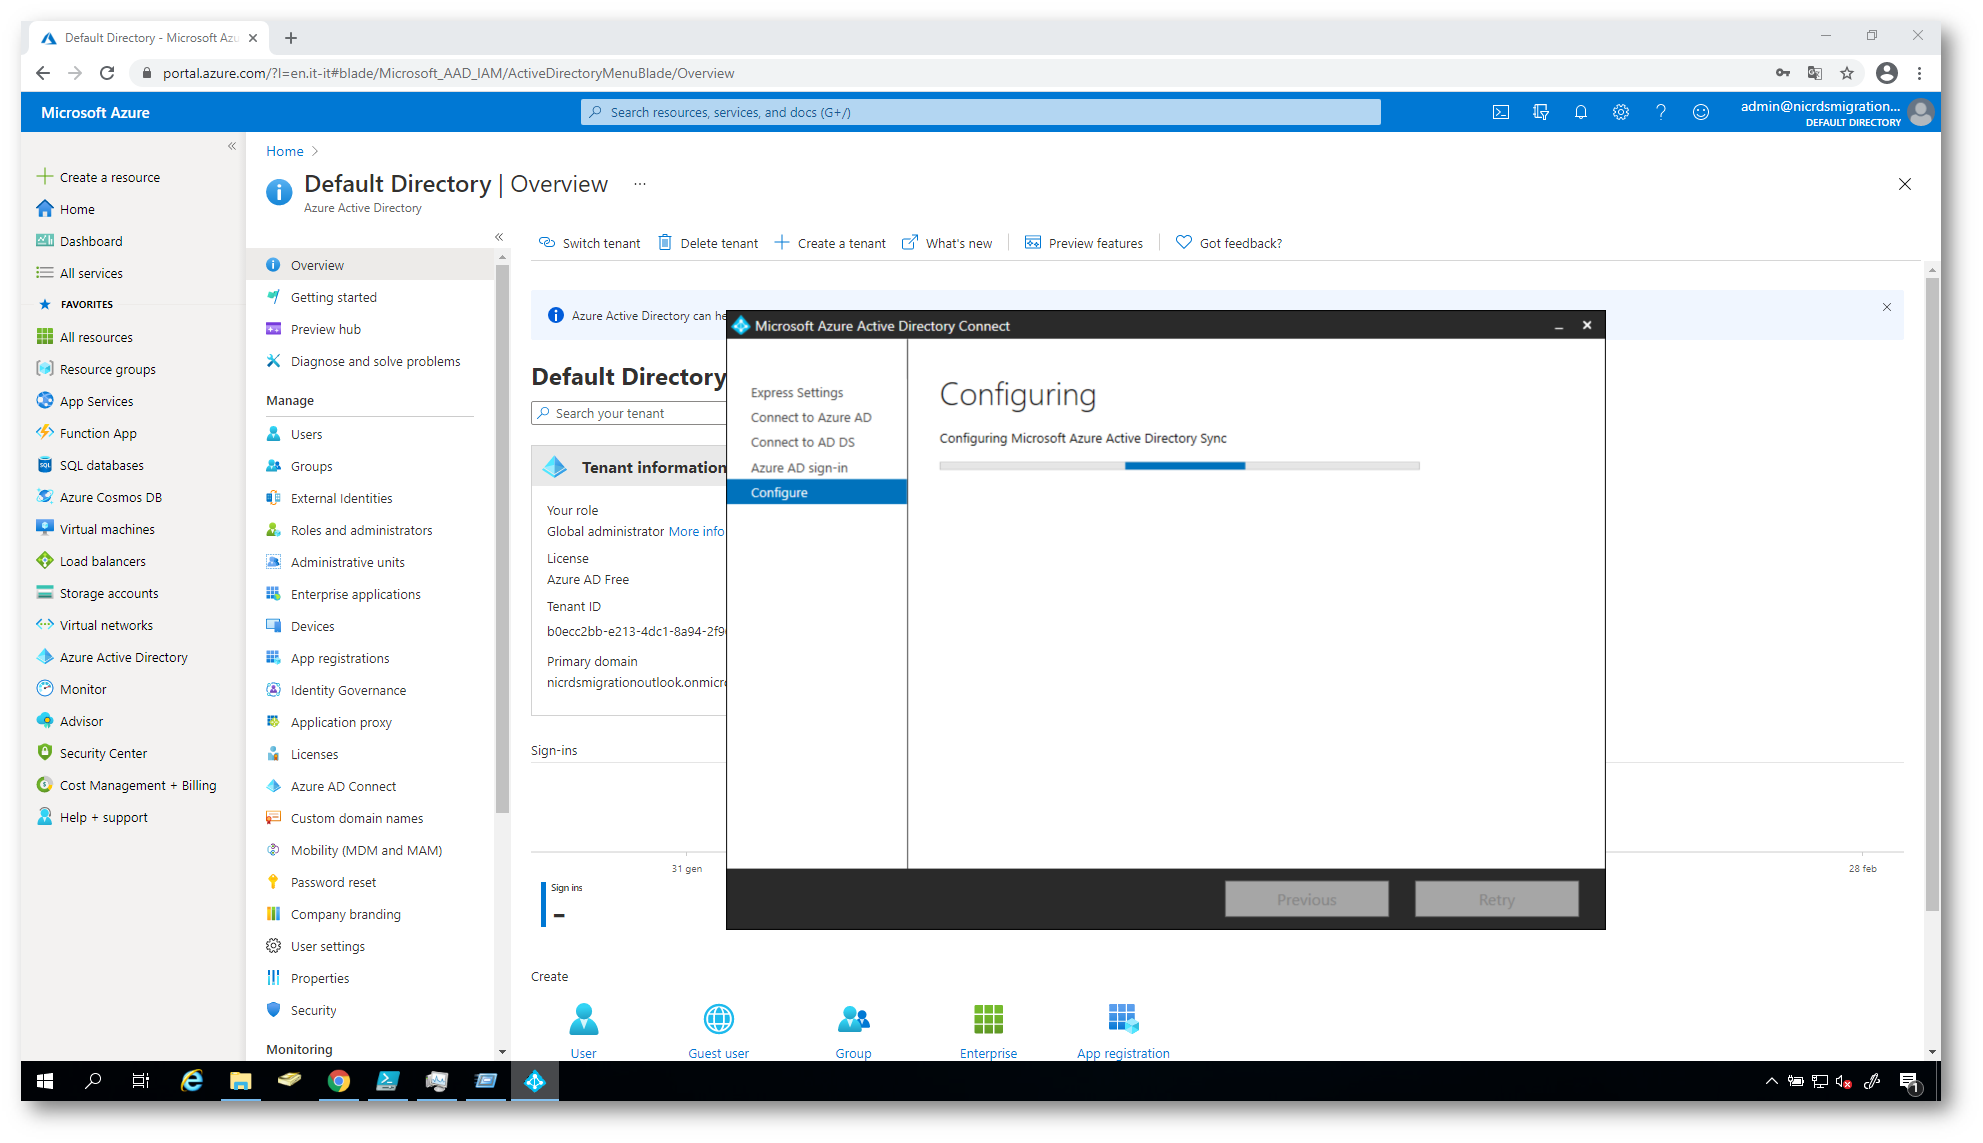
Task: Click the Users icon in Manage menu
Action: tap(273, 434)
